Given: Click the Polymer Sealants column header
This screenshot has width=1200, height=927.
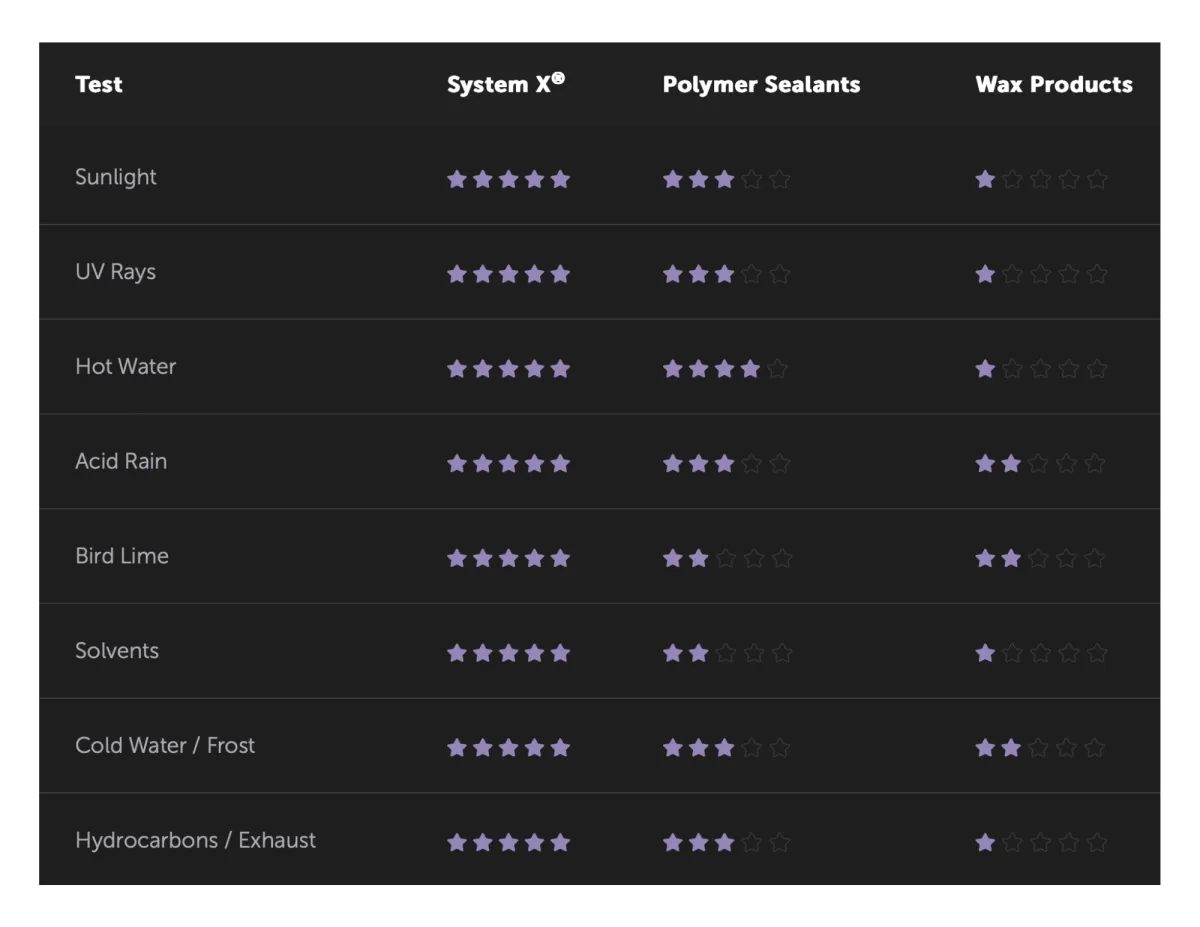Looking at the screenshot, I should tap(761, 85).
